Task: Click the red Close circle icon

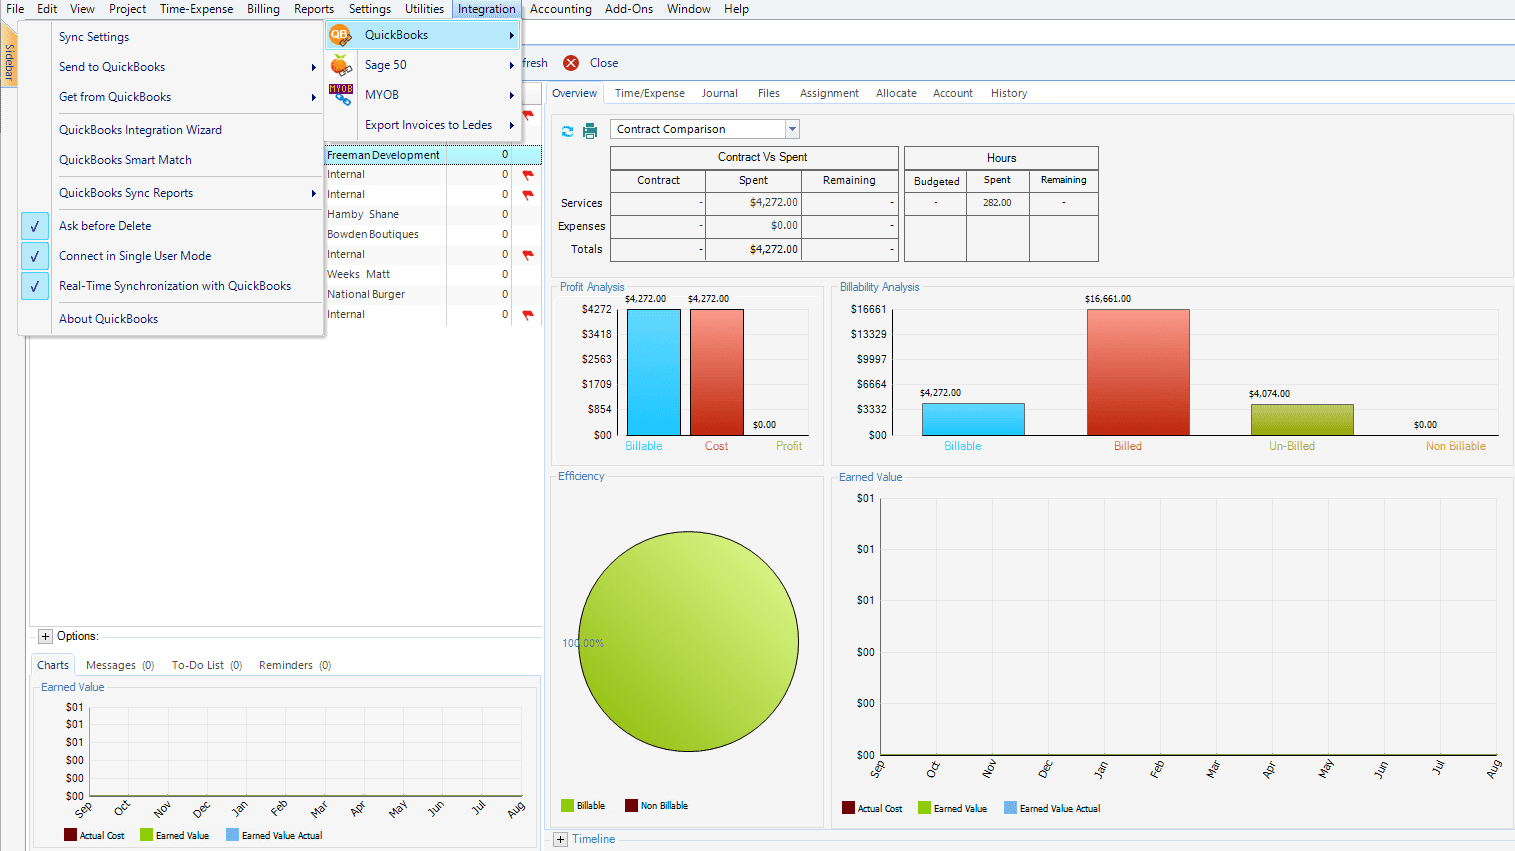Action: pos(571,62)
